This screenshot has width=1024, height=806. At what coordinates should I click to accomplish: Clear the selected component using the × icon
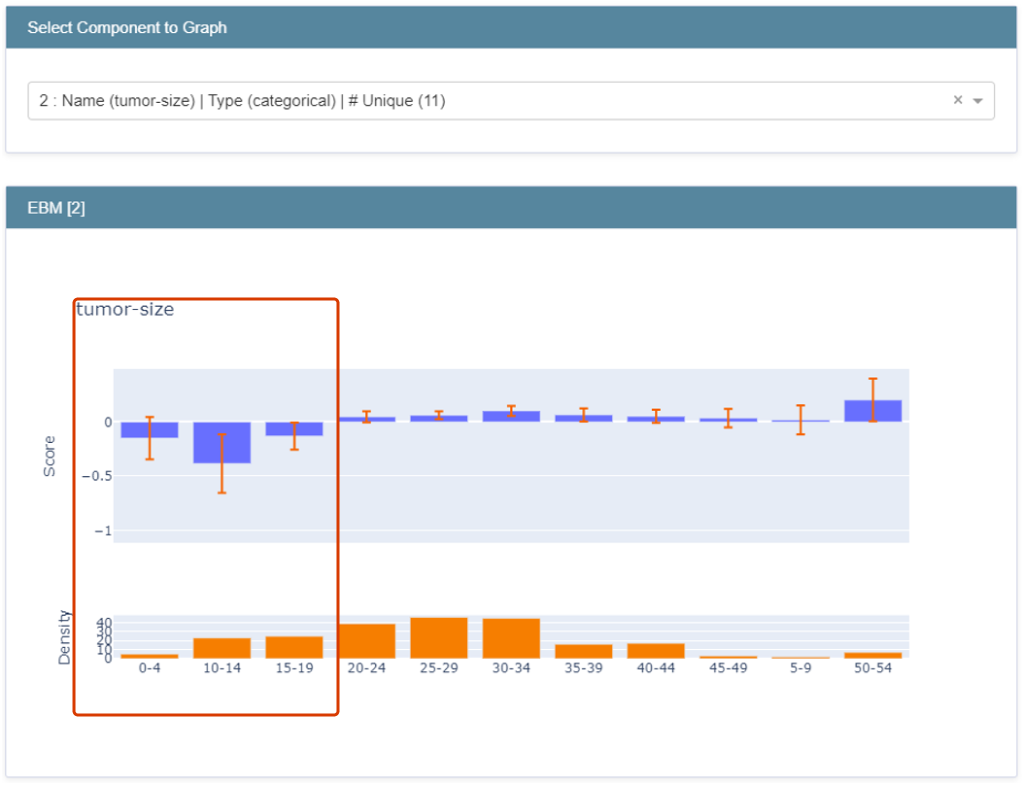pos(956,100)
